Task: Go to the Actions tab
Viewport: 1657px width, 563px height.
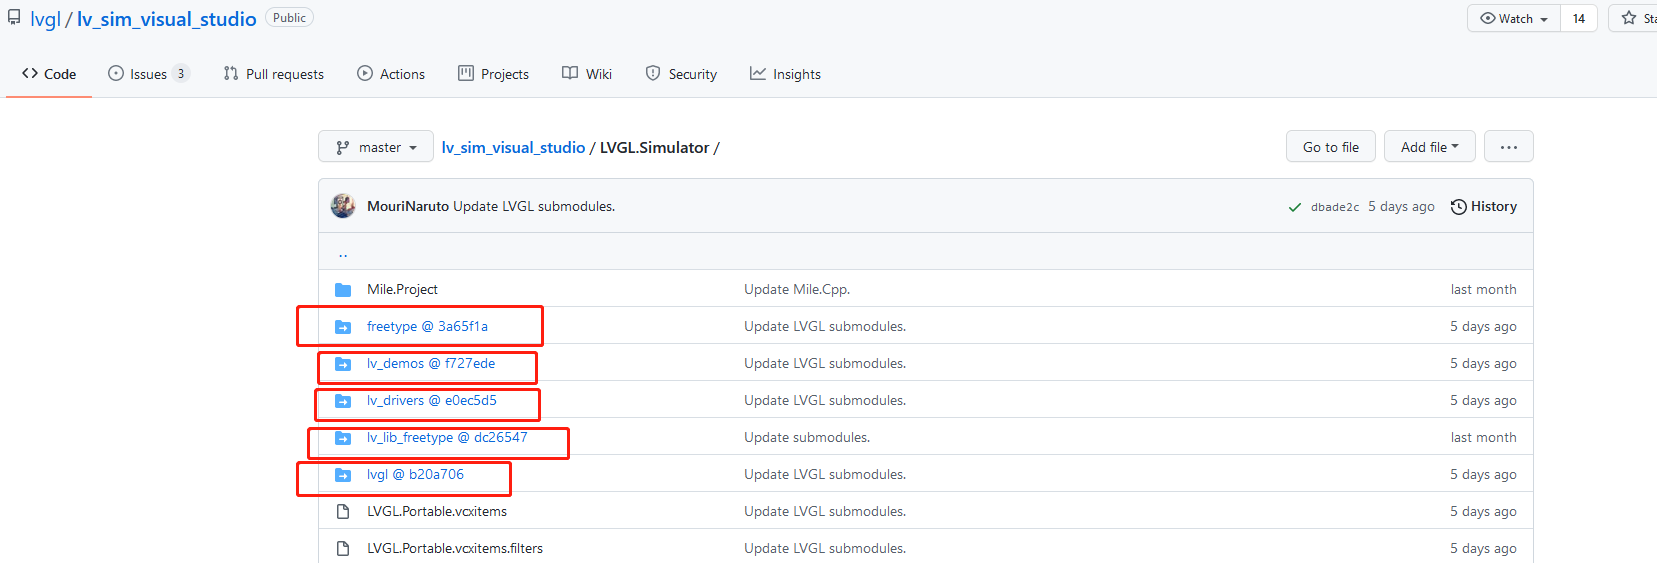Action: (391, 74)
